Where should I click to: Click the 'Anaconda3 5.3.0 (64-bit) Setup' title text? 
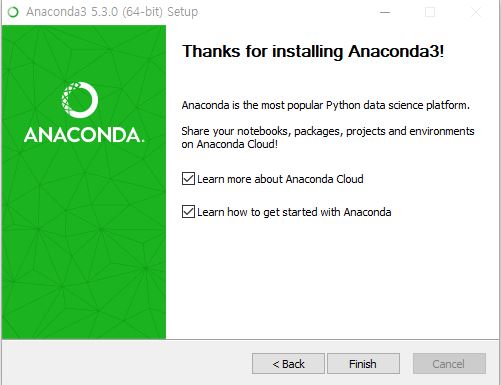point(112,12)
